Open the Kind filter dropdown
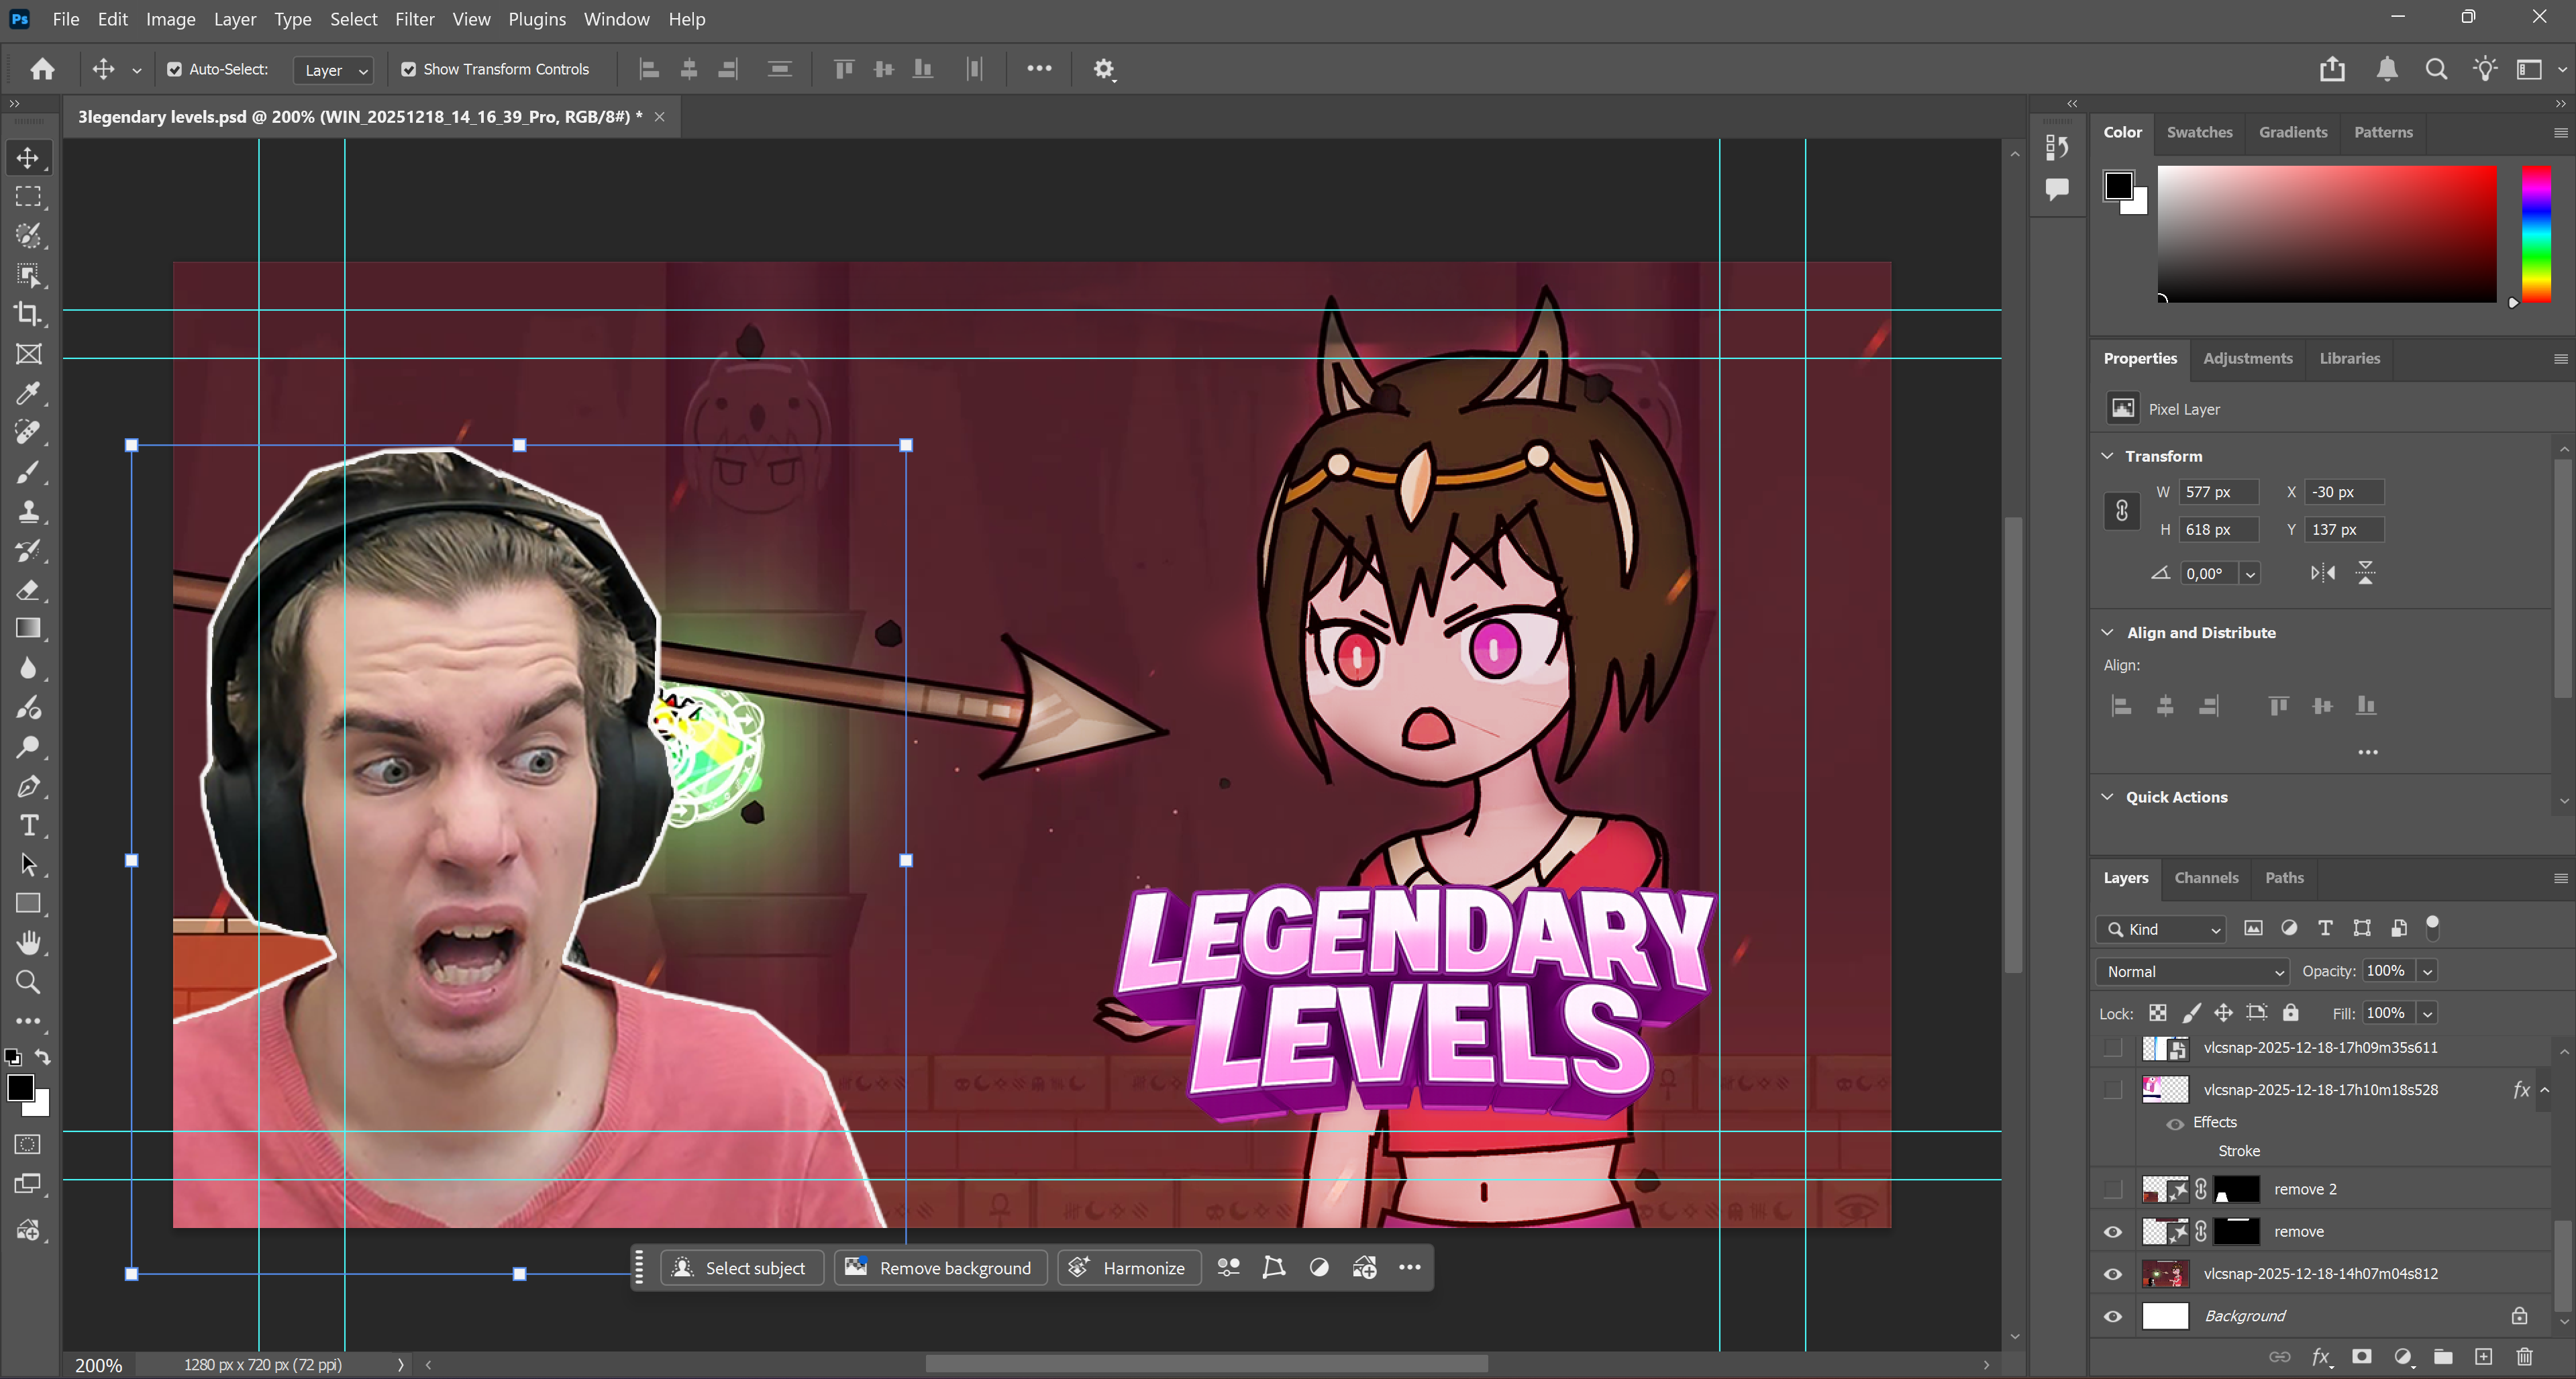2576x1379 pixels. coord(2160,929)
